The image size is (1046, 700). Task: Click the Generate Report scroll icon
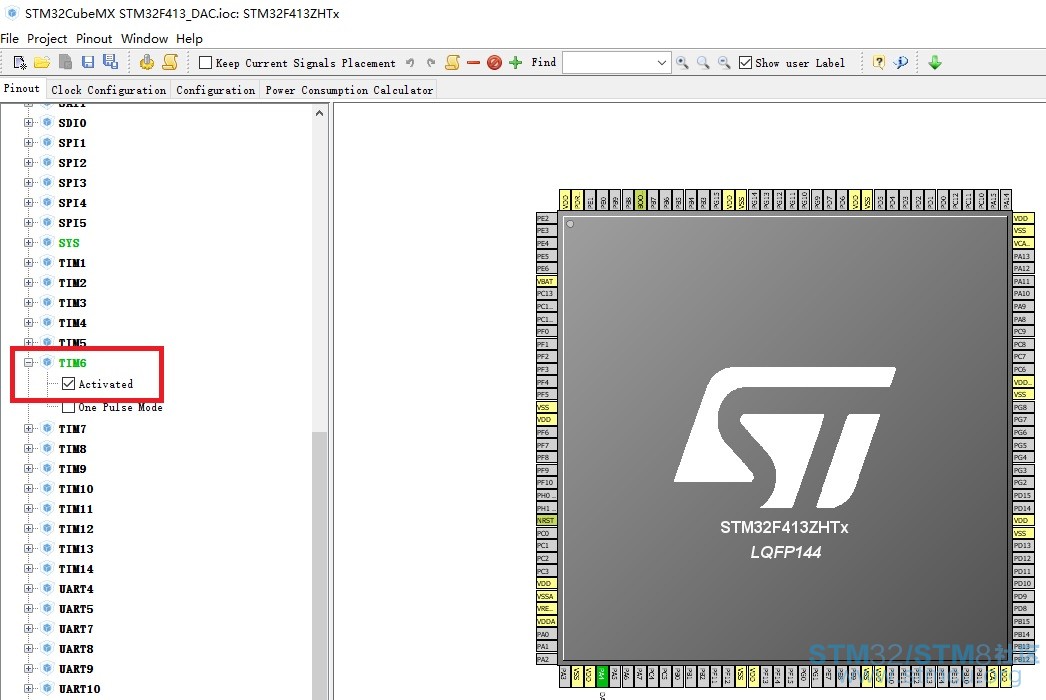click(170, 63)
